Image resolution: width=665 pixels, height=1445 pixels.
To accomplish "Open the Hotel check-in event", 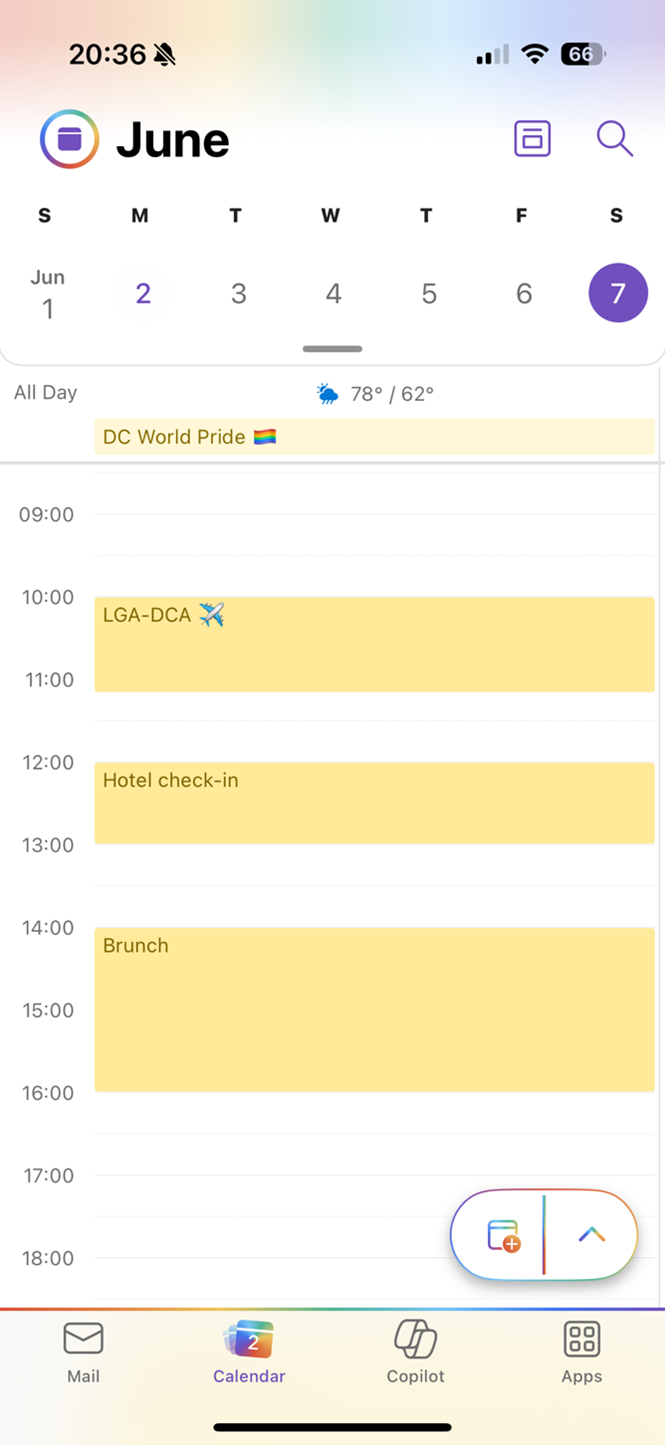I will (x=375, y=803).
